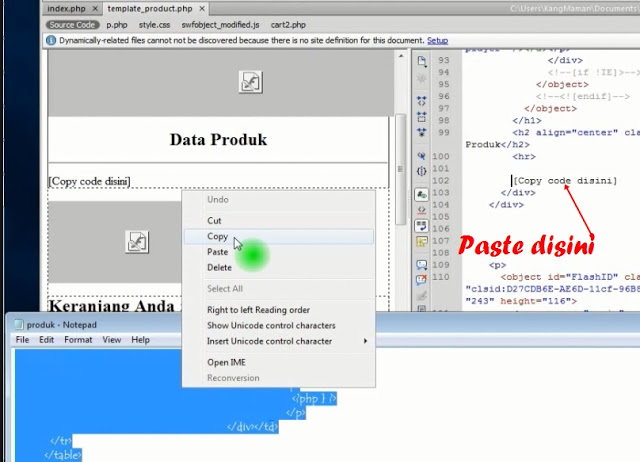The height and width of the screenshot is (462, 640).
Task: Switch to the index.php document tab
Action: point(66,9)
